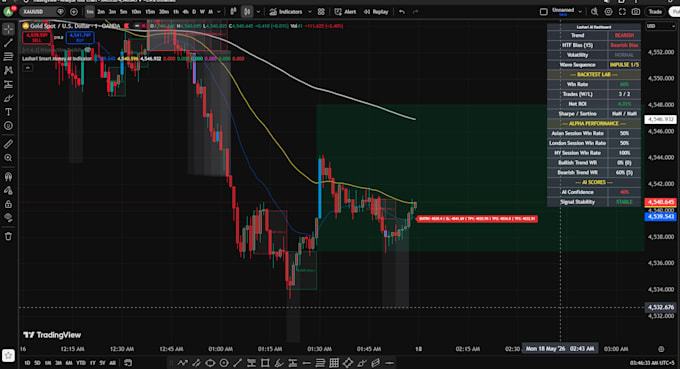680x369 pixels.
Task: Click the BEARISH trend value in dashboard
Action: (x=624, y=35)
